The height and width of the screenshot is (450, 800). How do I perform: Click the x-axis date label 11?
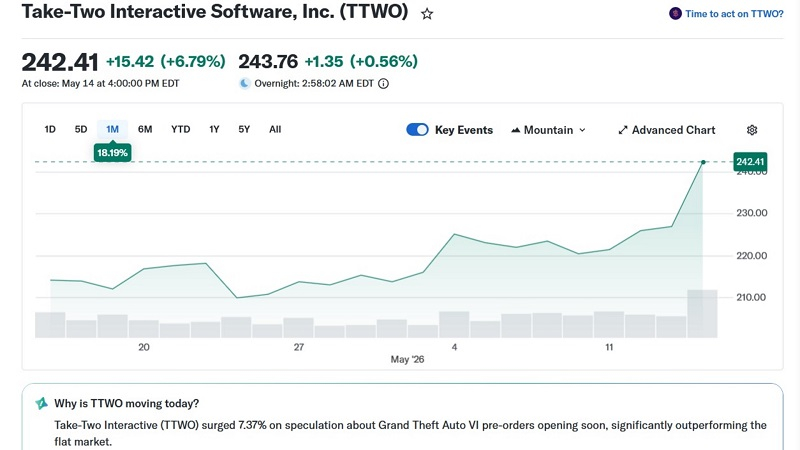pyautogui.click(x=609, y=347)
